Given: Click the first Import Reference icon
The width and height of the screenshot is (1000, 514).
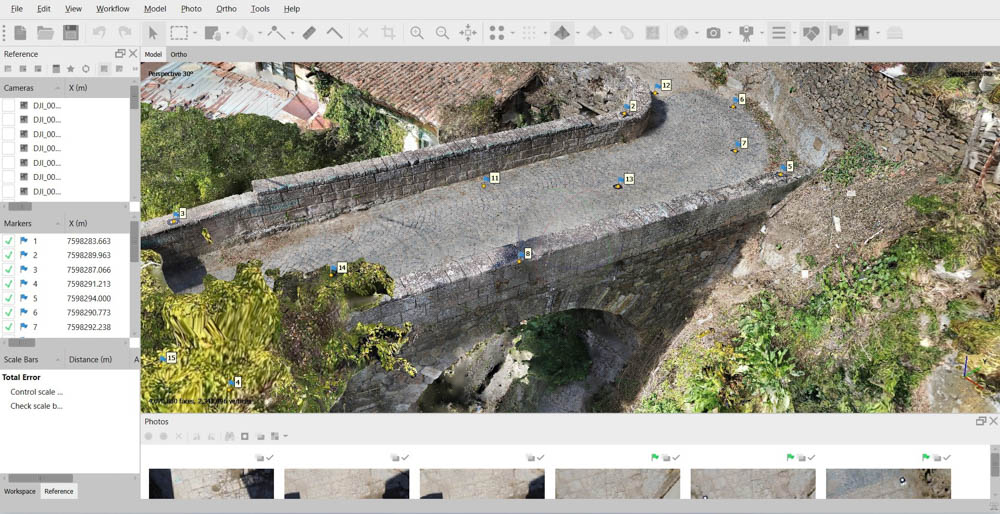Looking at the screenshot, I should (9, 69).
